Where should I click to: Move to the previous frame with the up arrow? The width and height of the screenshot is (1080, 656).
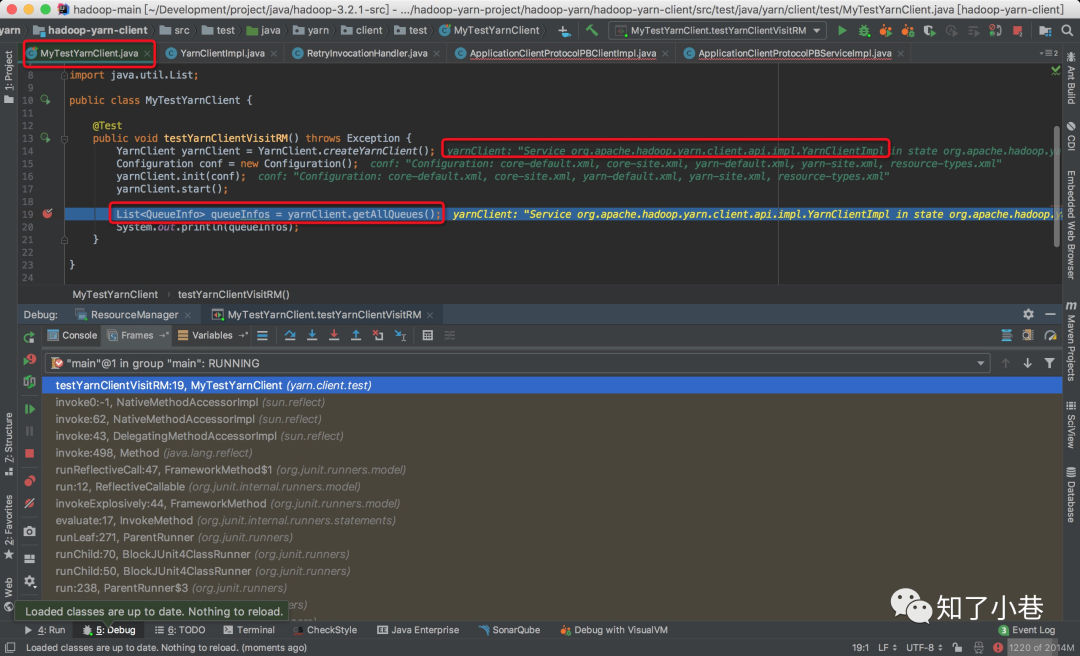click(x=1006, y=363)
